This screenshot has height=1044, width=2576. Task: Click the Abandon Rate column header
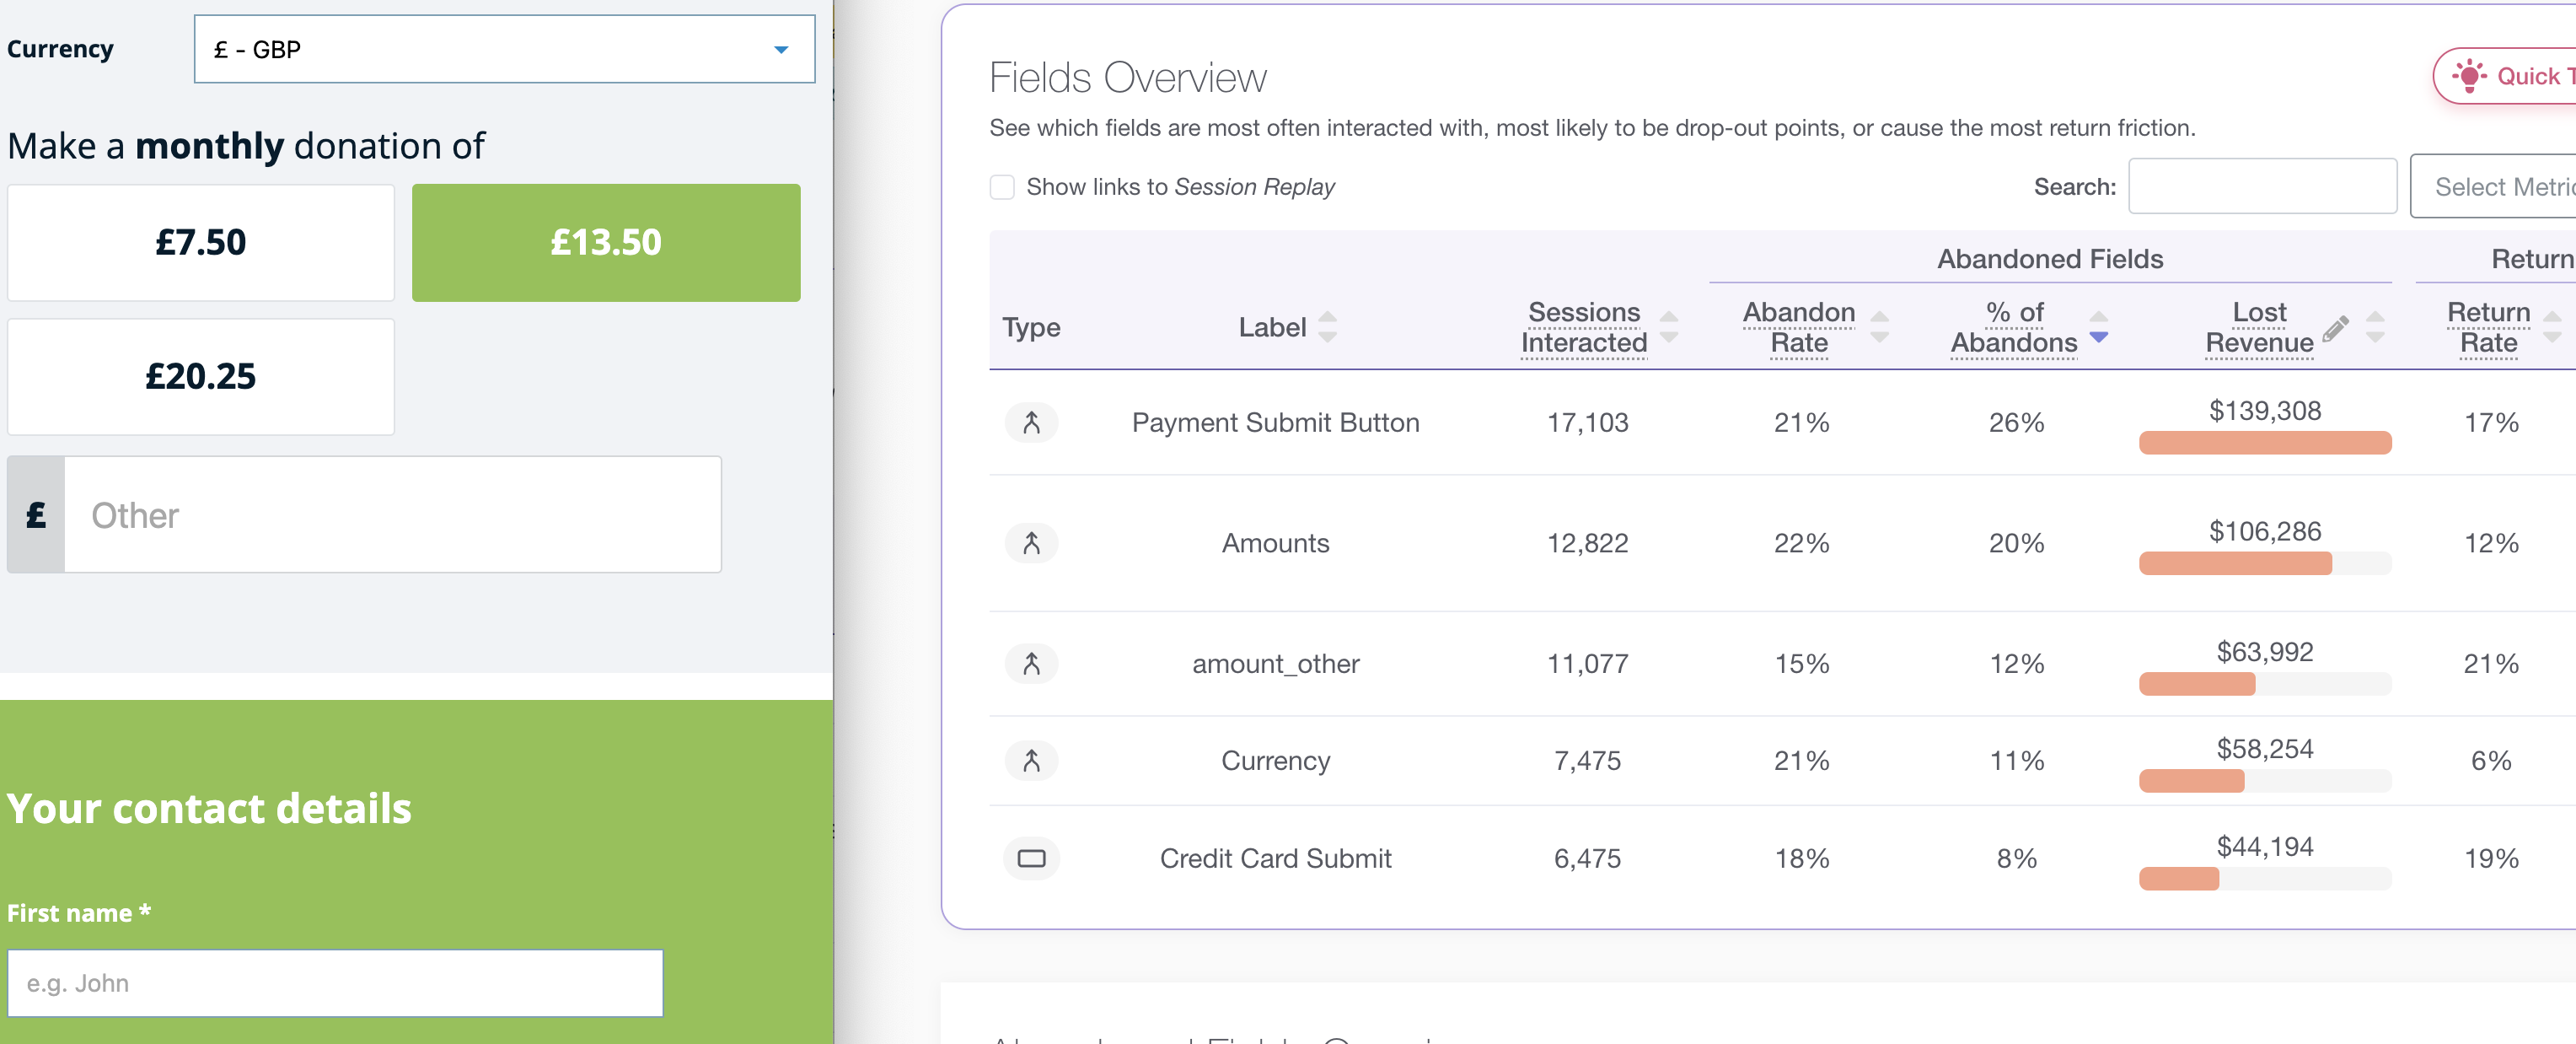click(x=1798, y=327)
